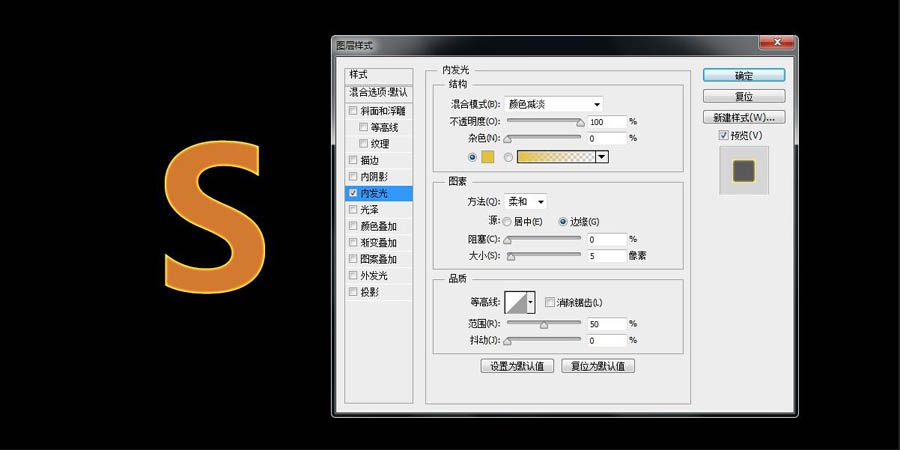This screenshot has width=900, height=450.
Task: Select 混合选项:默认 in the styles list
Action: point(378,92)
